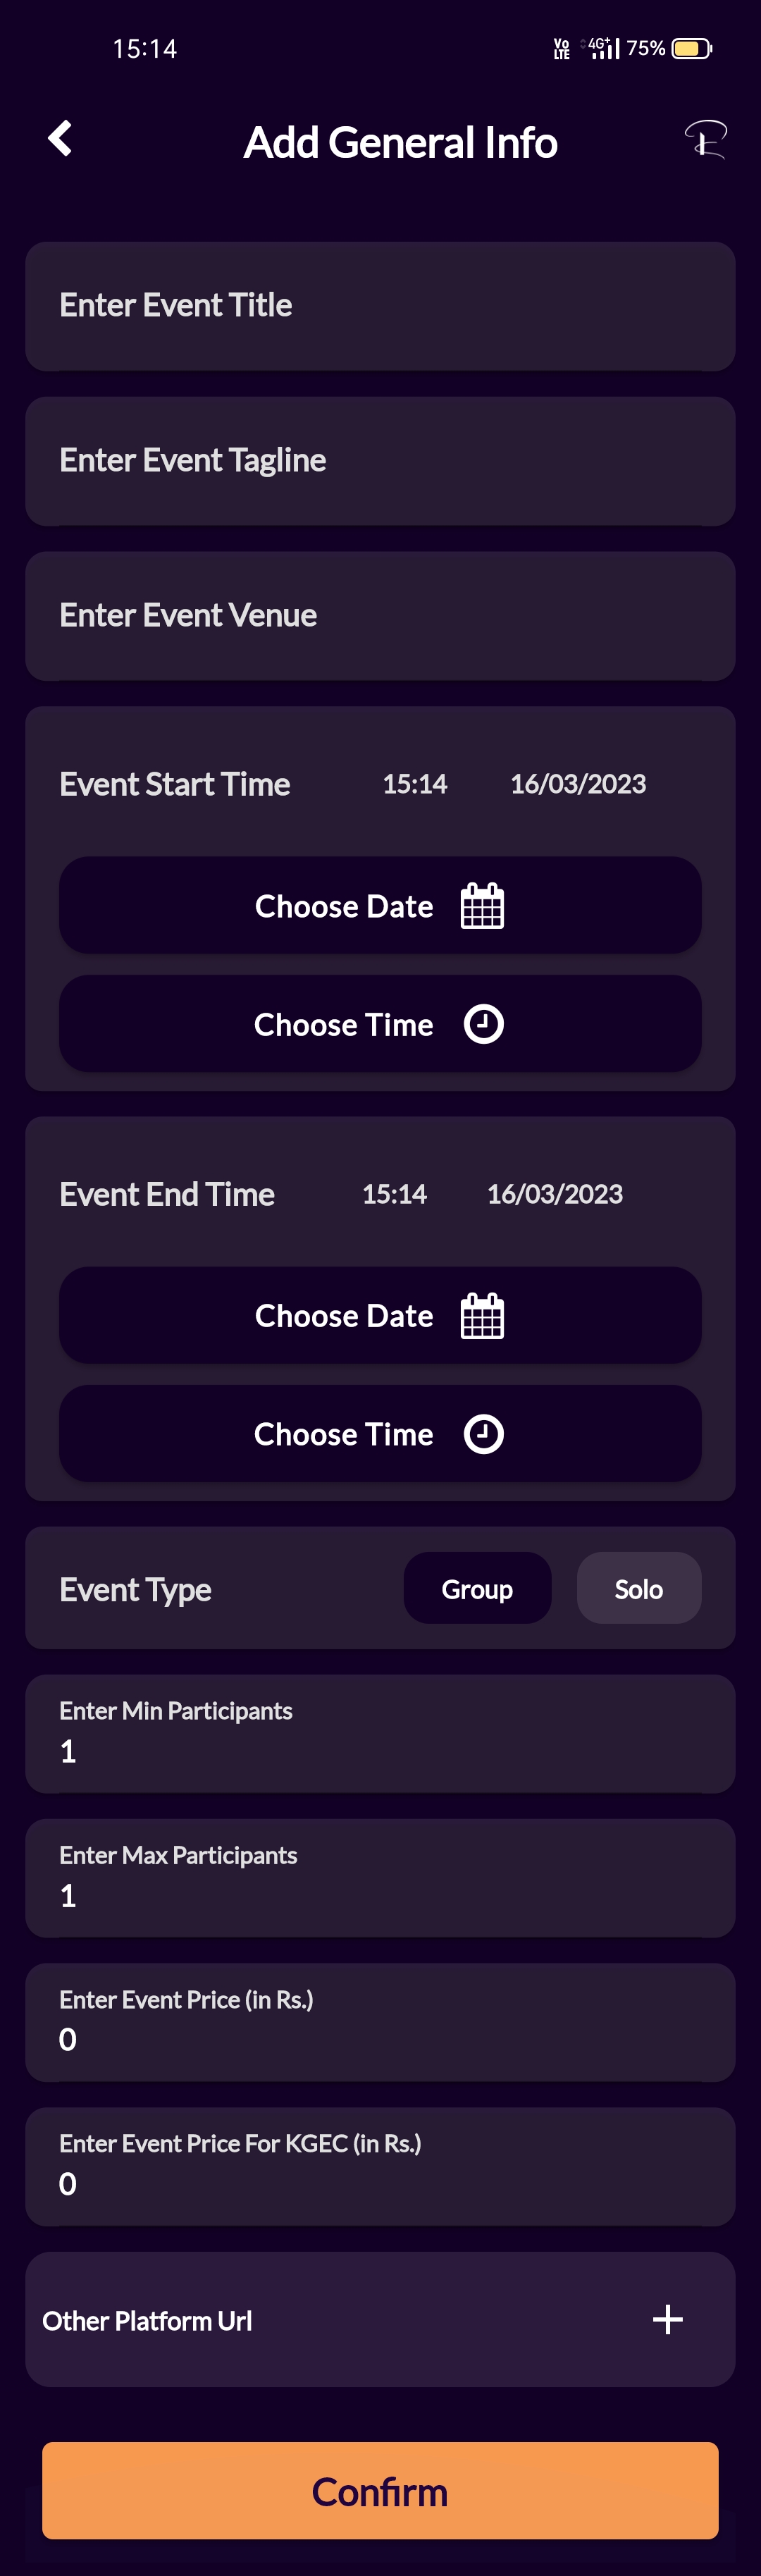
Task: Choose Time for Event End Time
Action: tap(380, 1433)
